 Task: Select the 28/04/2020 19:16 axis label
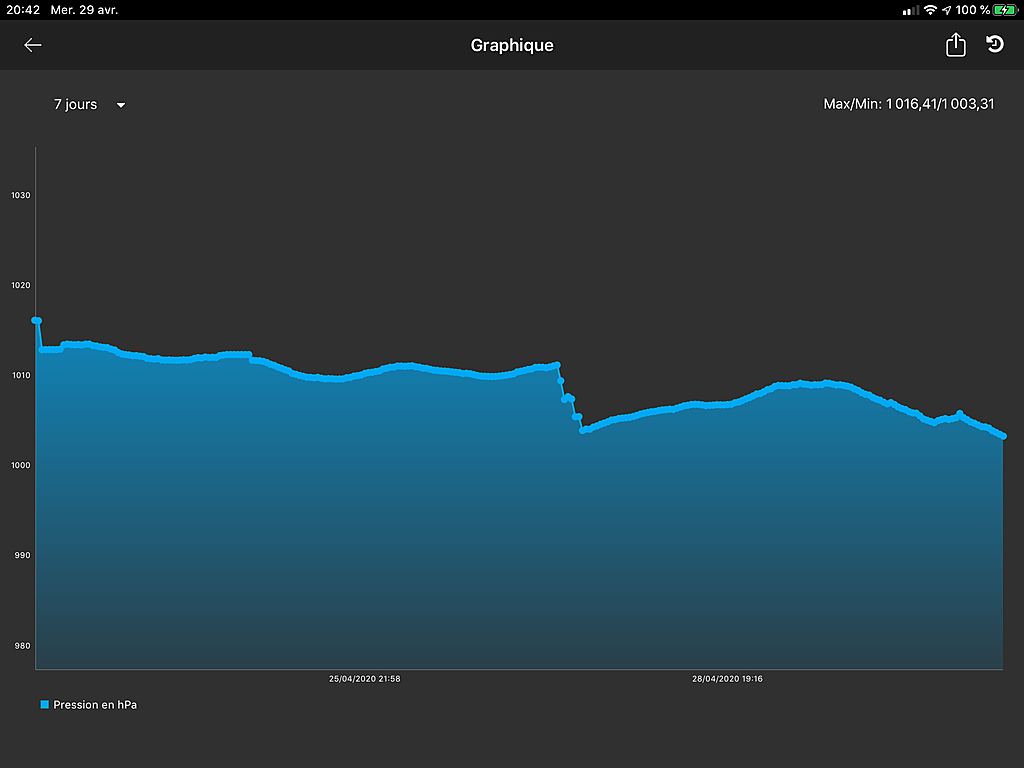727,679
